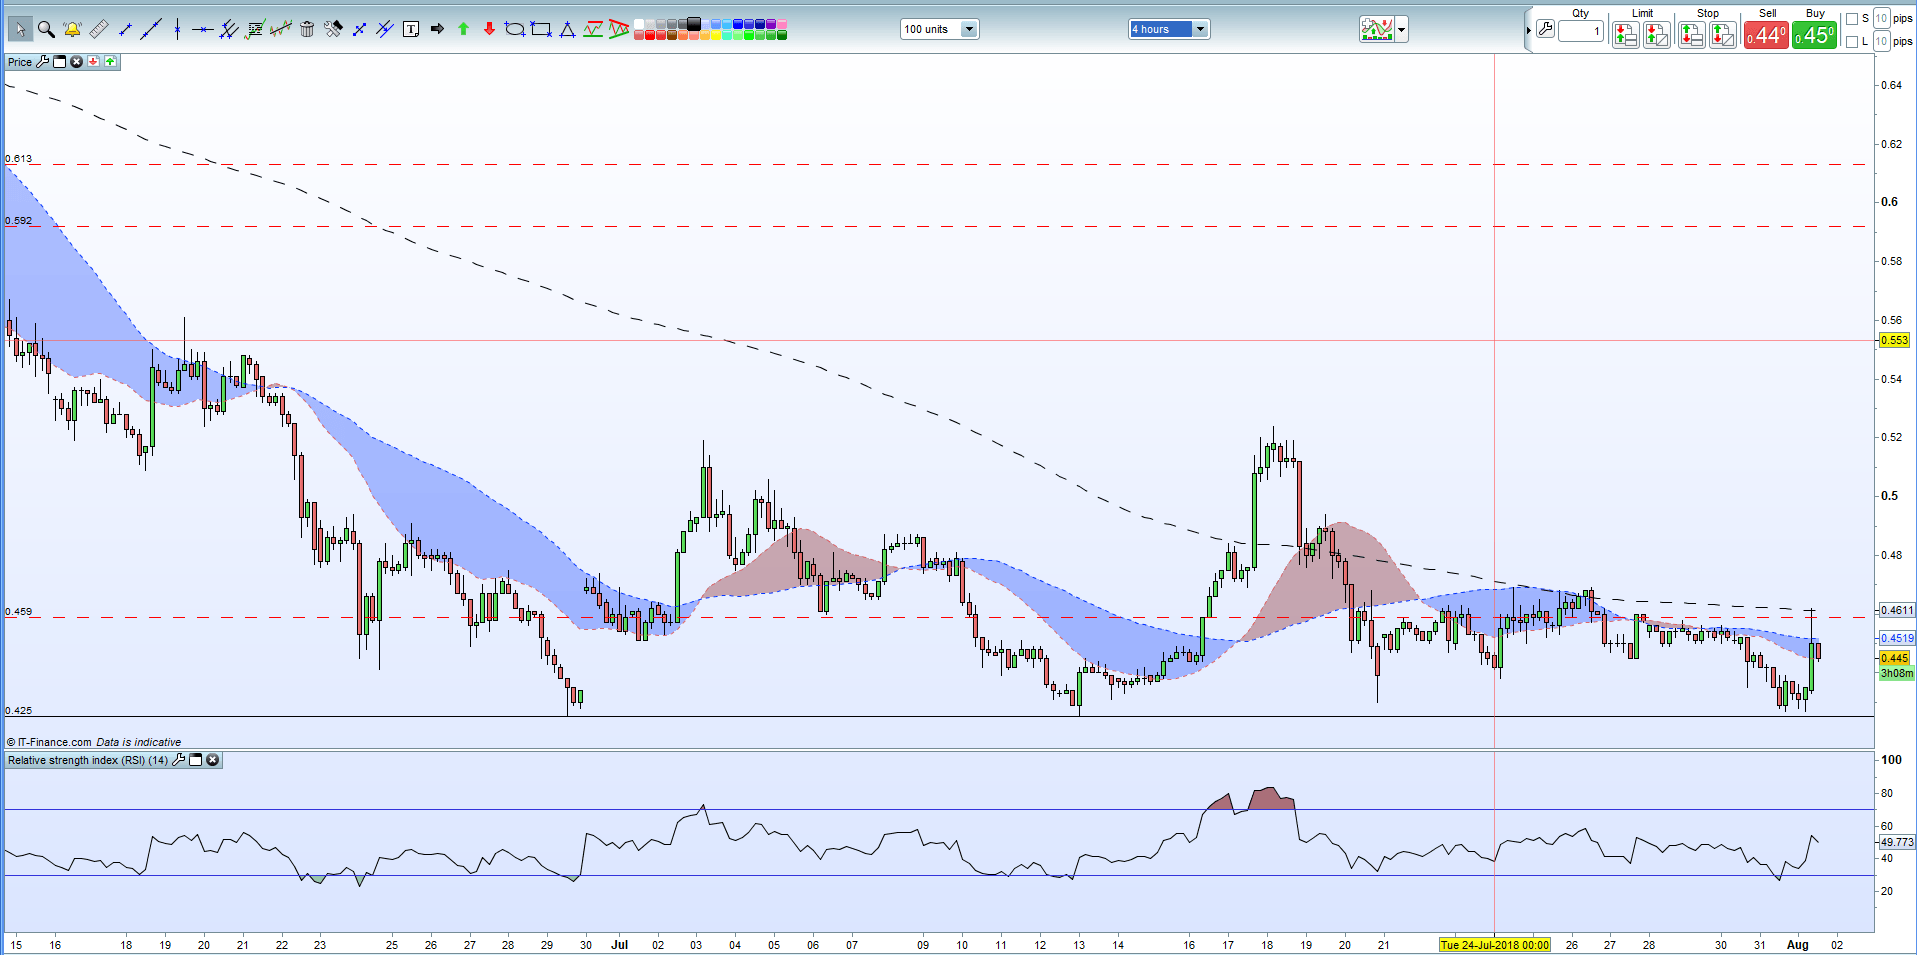Click the second Limit order button
The width and height of the screenshot is (1917, 955).
pos(1657,35)
